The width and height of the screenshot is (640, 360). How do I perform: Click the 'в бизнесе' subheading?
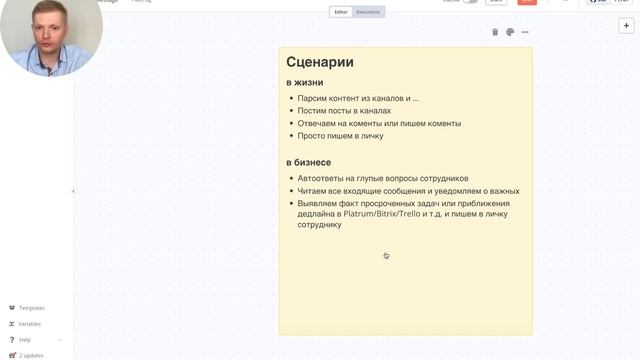coord(308,162)
